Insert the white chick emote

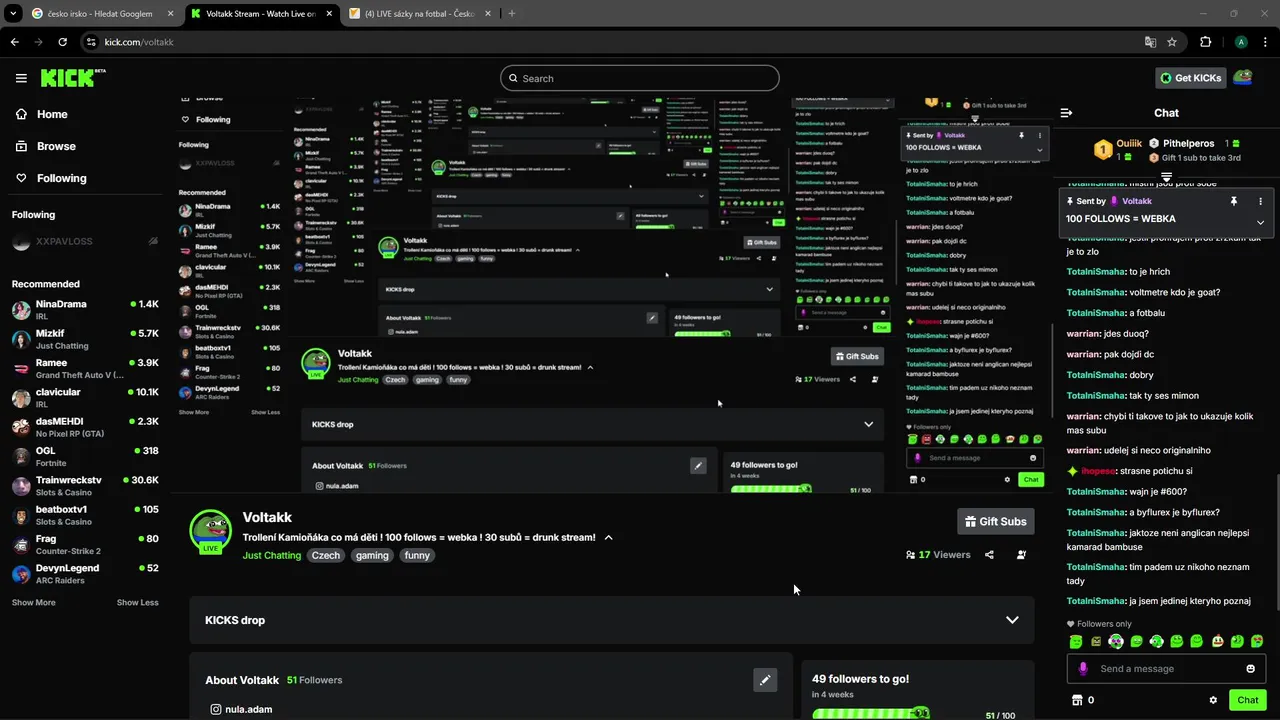pyautogui.click(x=1217, y=641)
